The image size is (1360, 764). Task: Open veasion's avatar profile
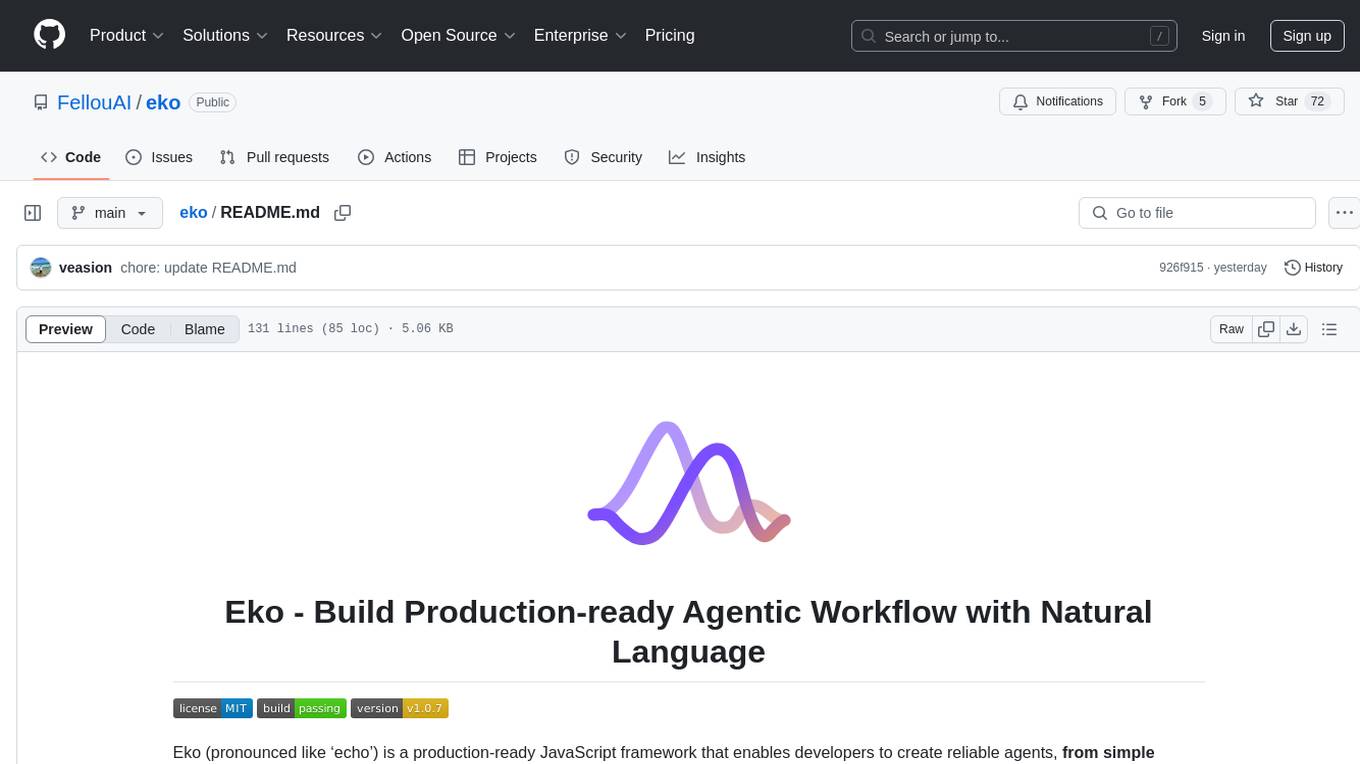click(x=41, y=267)
